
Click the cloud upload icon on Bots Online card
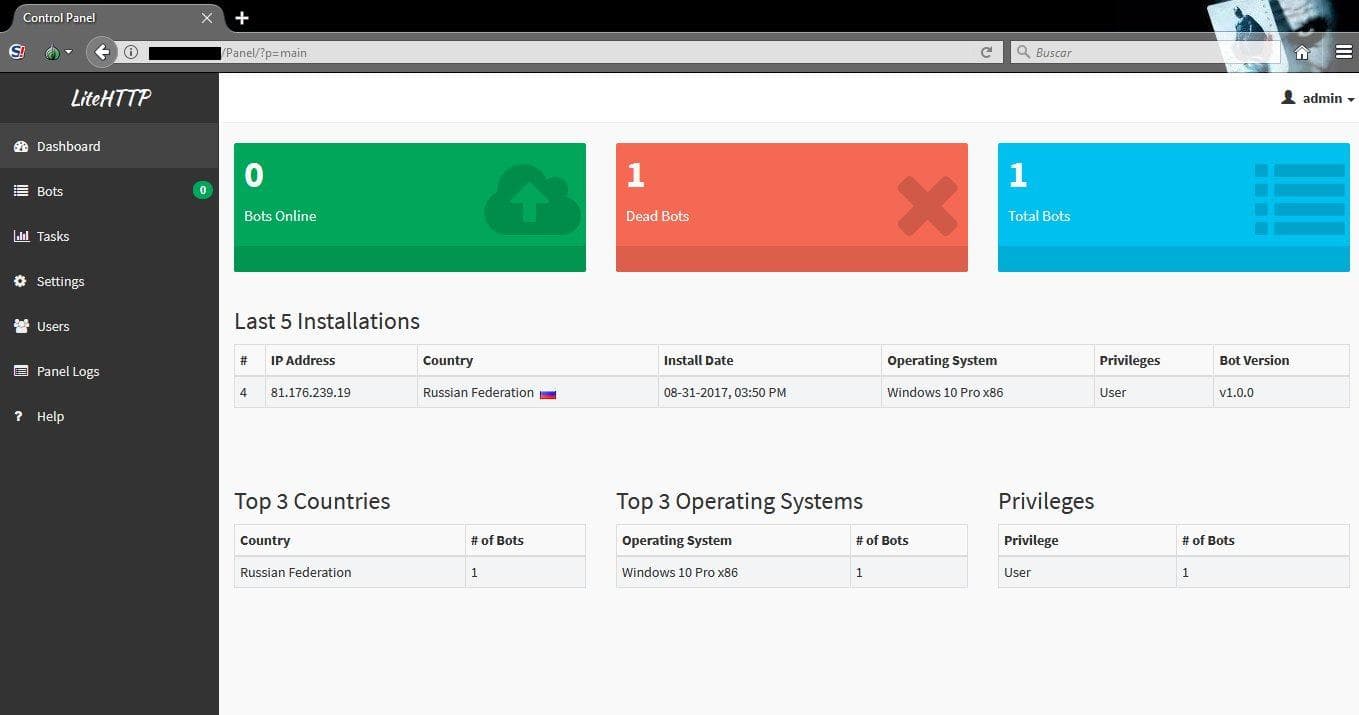click(531, 198)
